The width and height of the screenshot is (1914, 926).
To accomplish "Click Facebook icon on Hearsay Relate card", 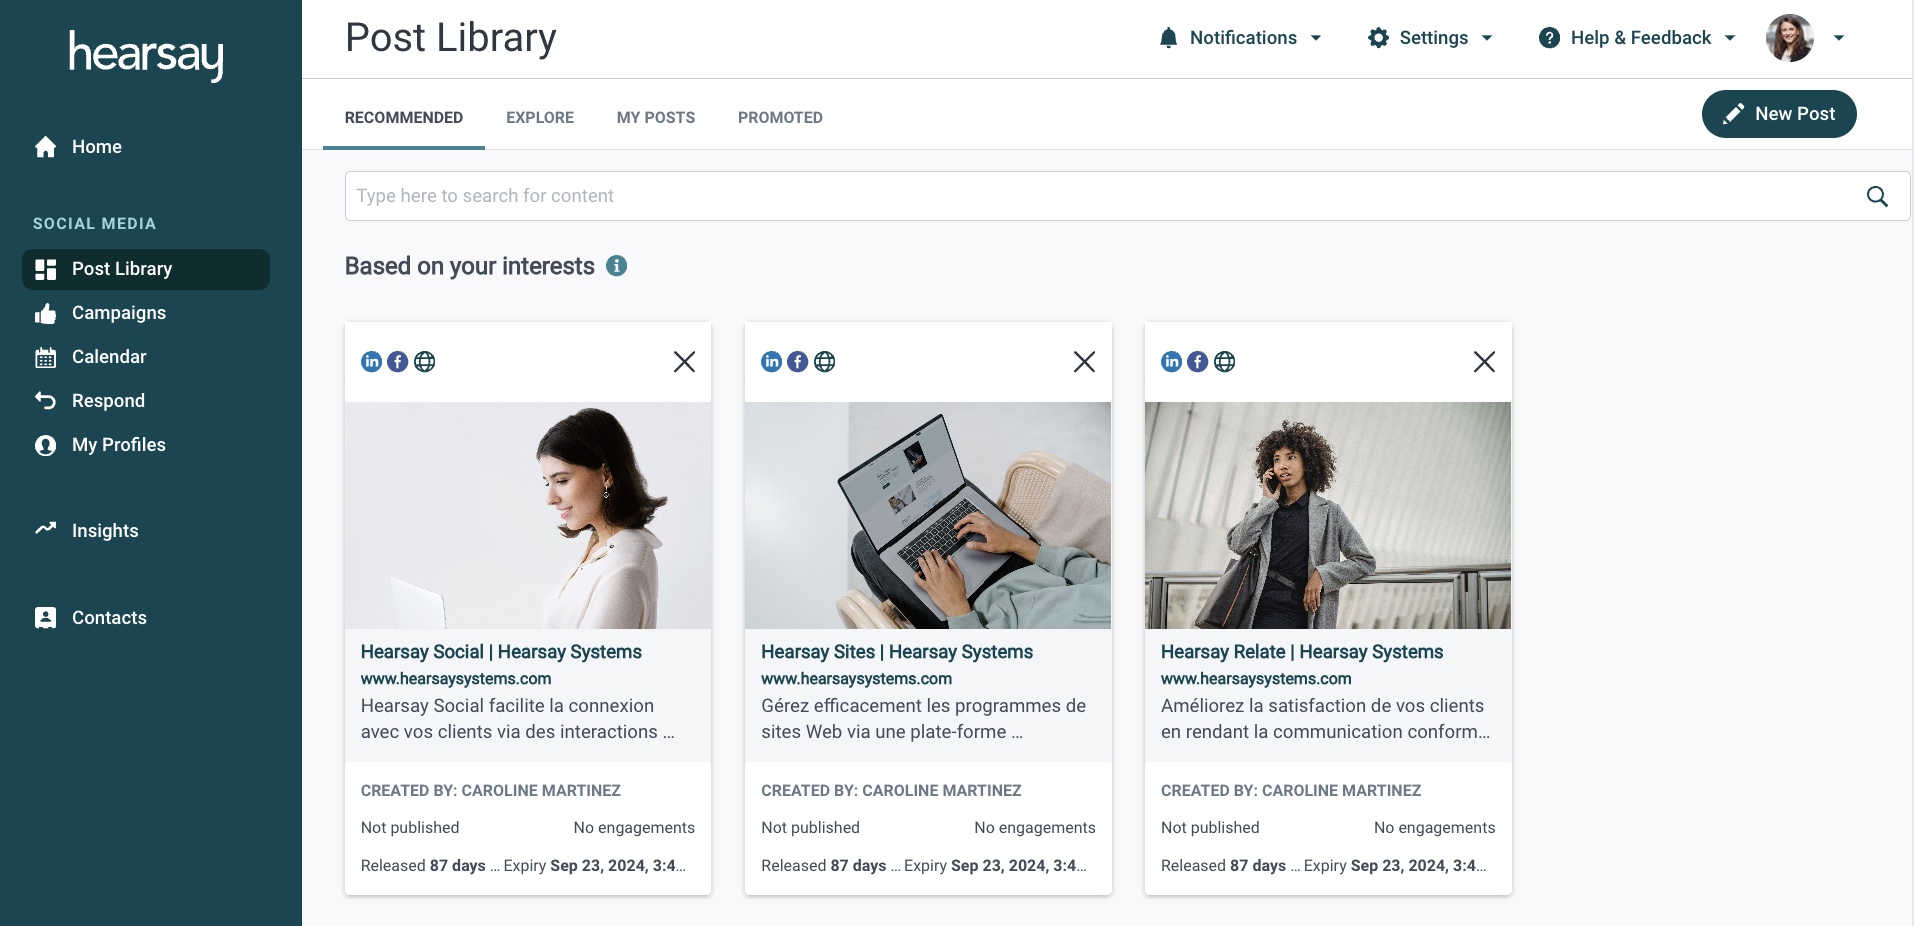I will 1197,362.
